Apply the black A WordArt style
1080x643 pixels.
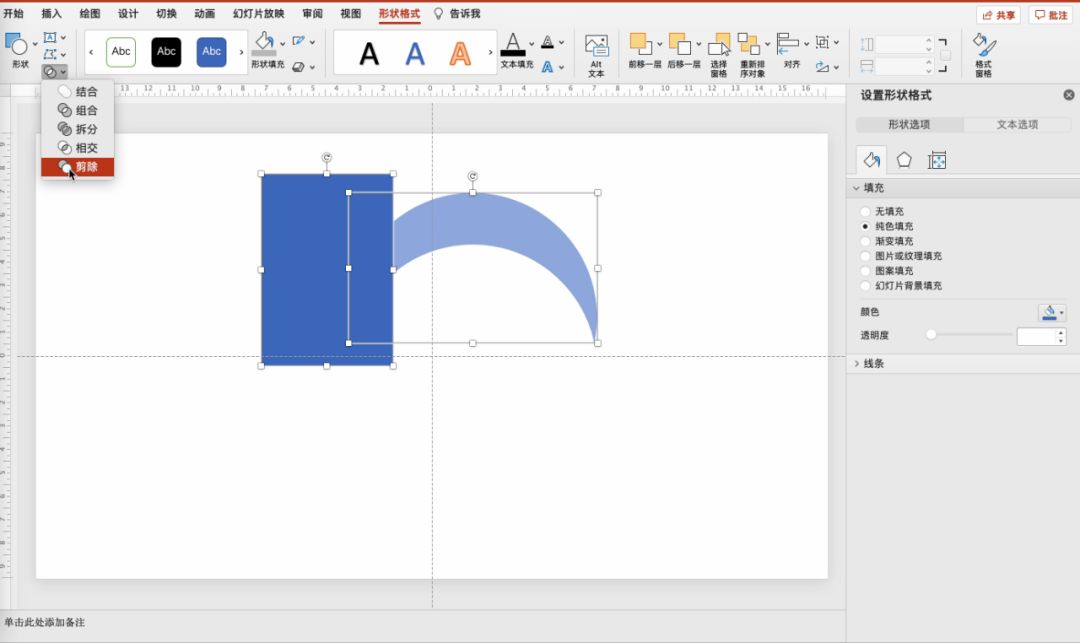(x=369, y=53)
